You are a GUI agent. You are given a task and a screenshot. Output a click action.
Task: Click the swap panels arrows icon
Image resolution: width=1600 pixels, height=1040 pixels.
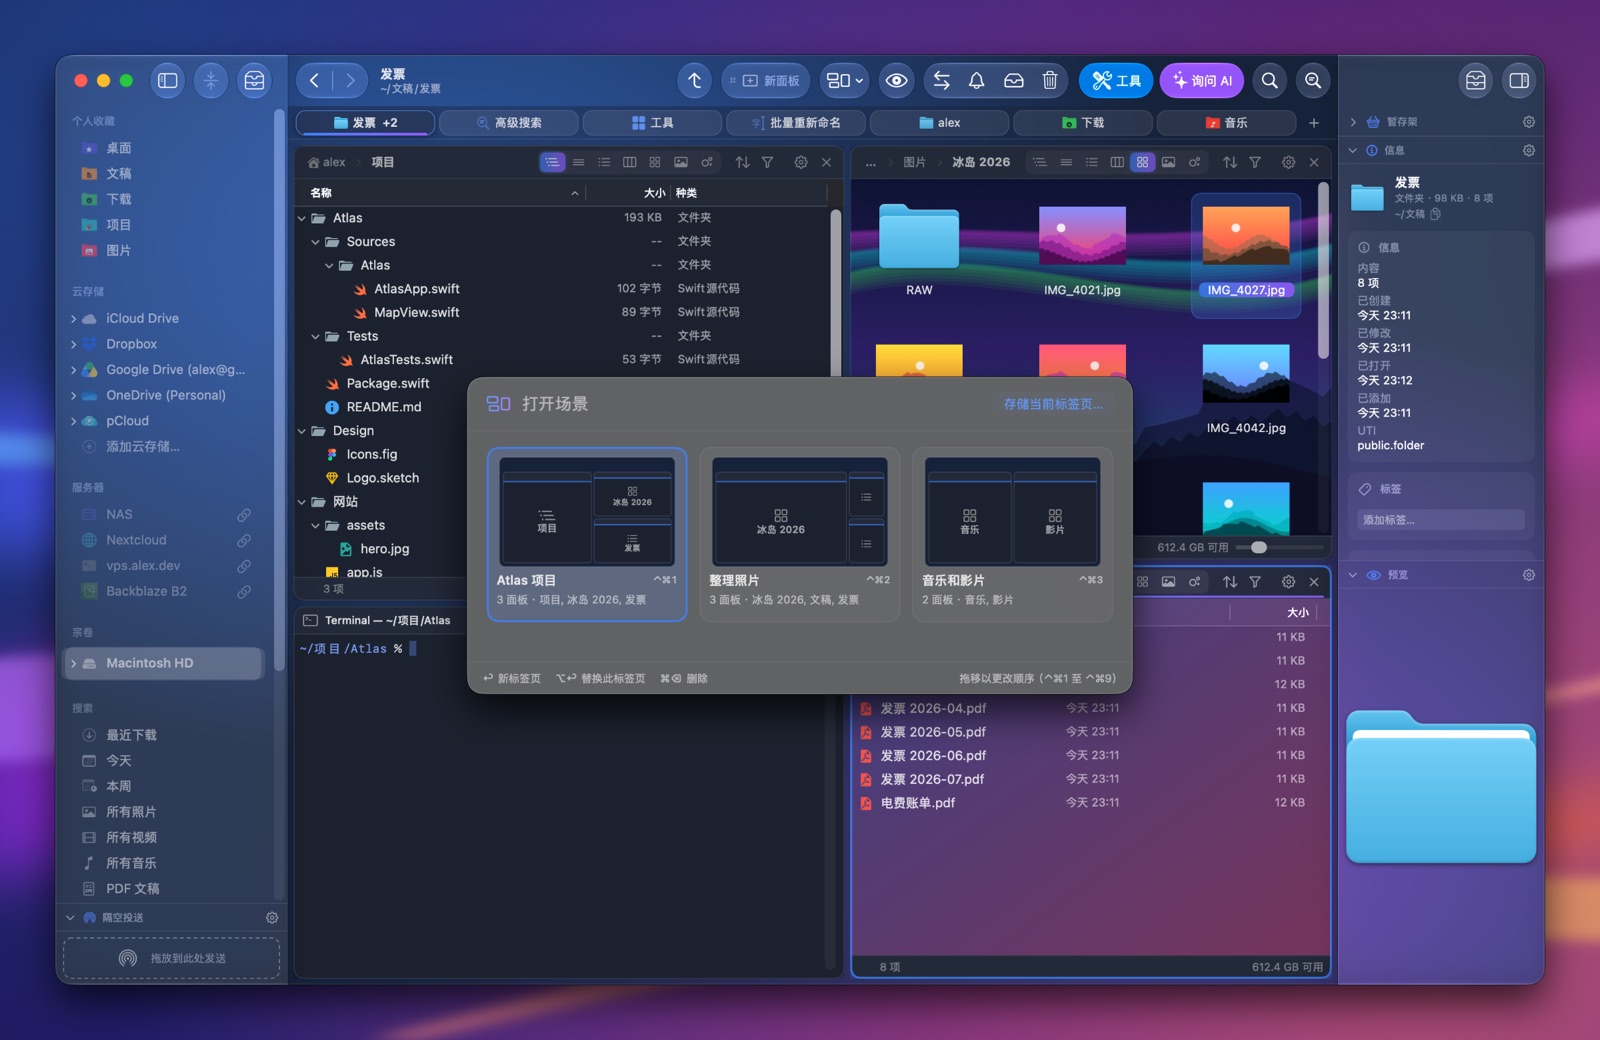coord(941,81)
